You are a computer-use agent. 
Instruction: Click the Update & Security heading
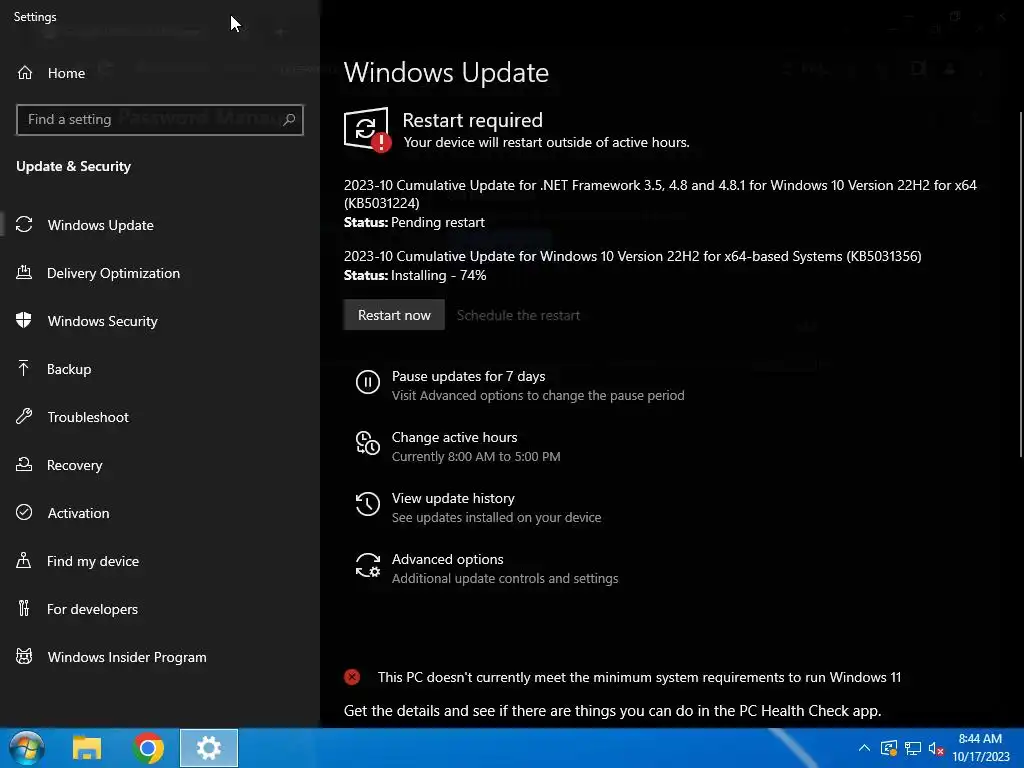pyautogui.click(x=74, y=166)
